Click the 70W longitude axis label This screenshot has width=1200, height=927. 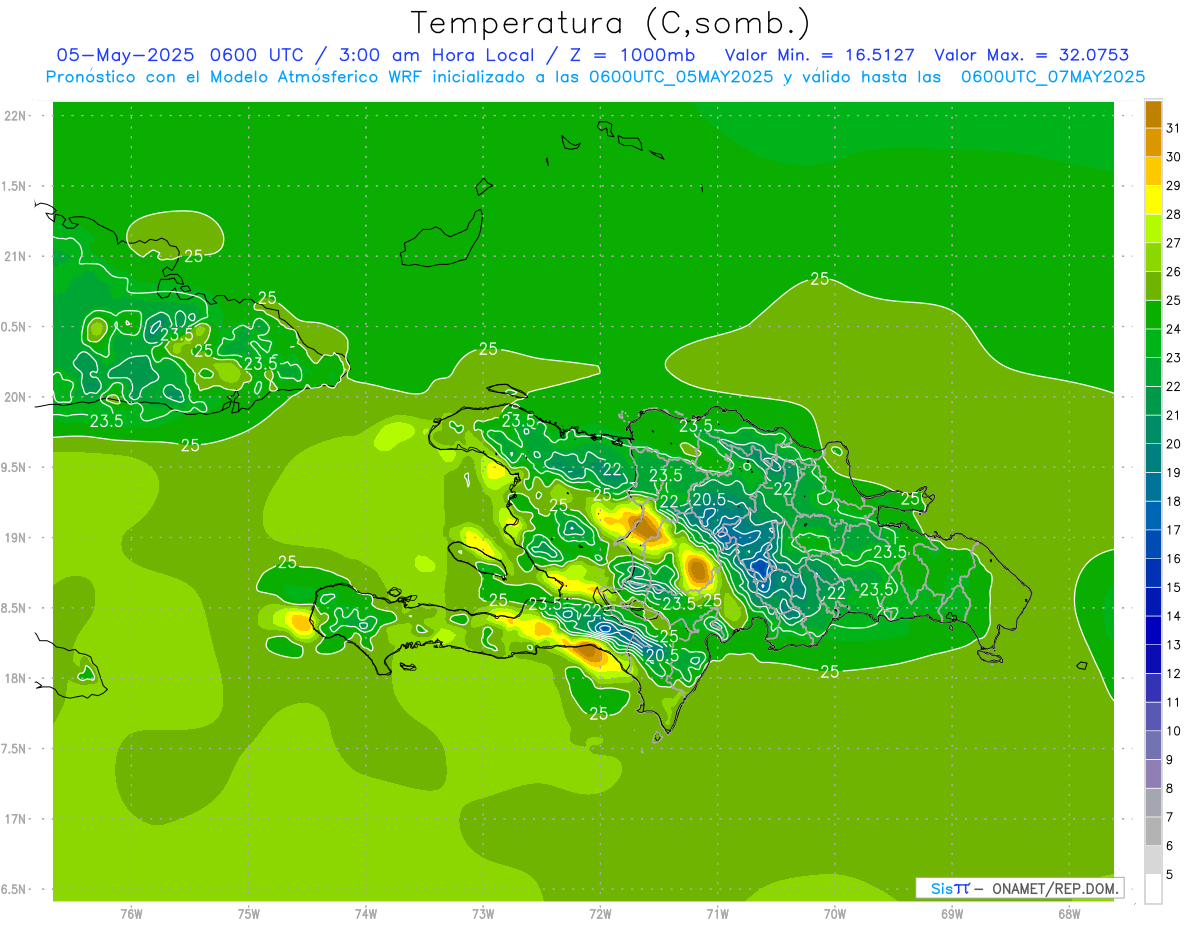[835, 913]
